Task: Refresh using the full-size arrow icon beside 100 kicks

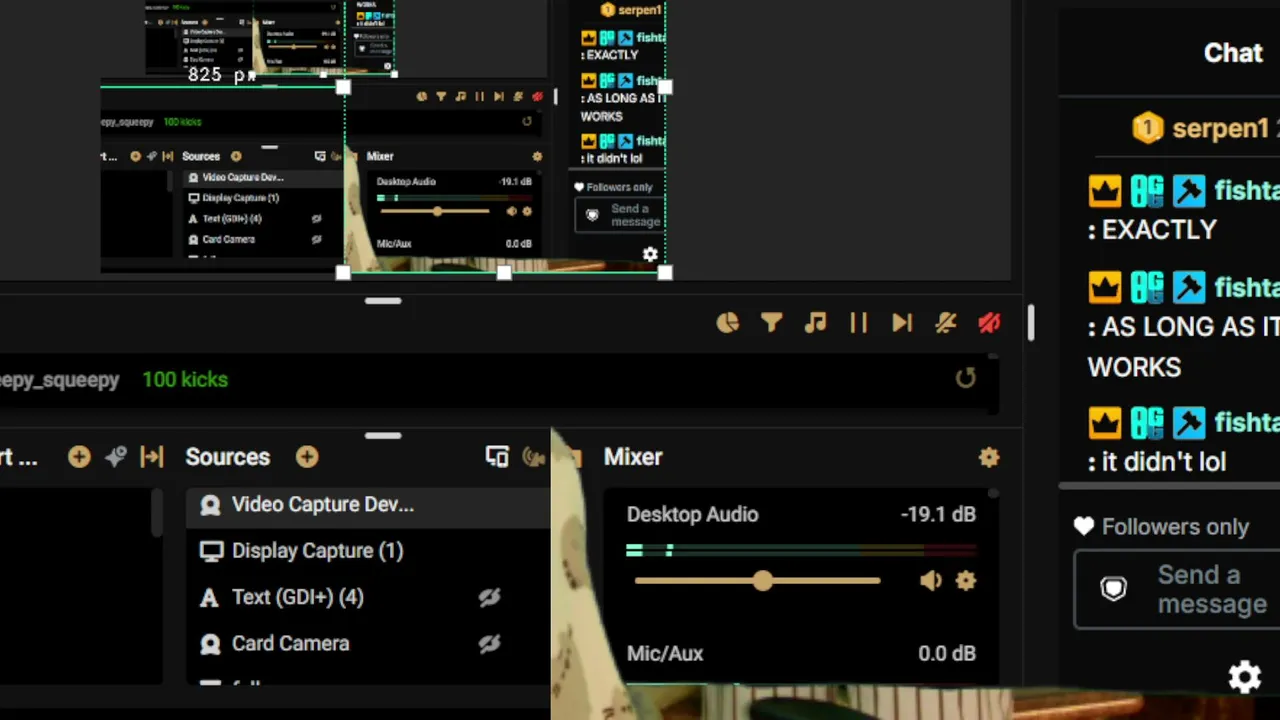Action: tap(965, 378)
